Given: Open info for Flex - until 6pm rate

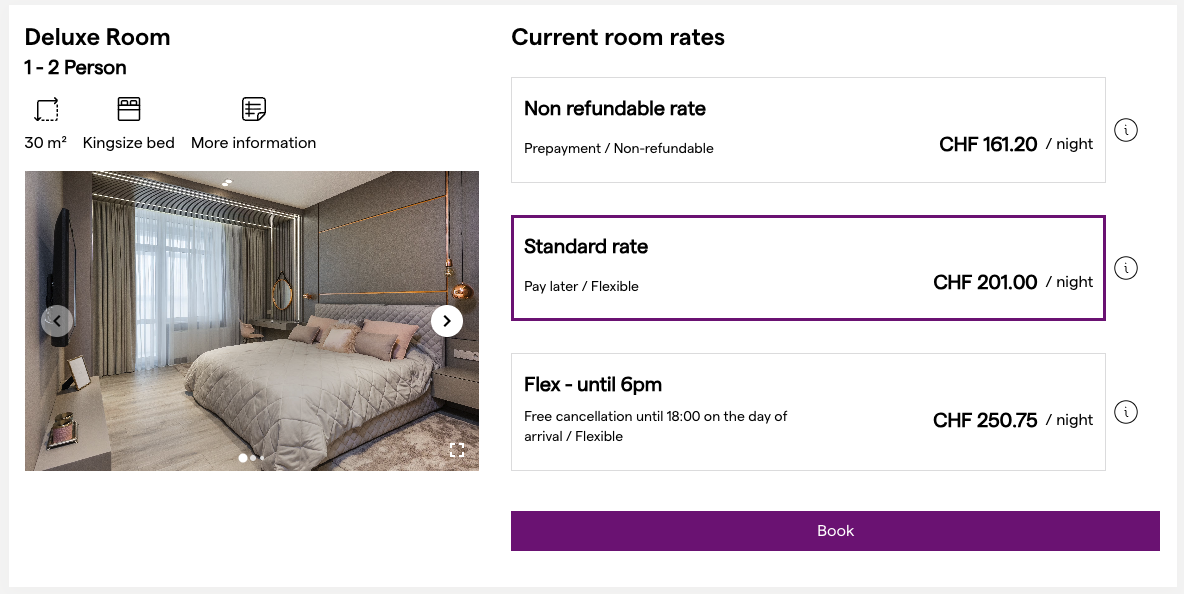Looking at the screenshot, I should point(1126,412).
